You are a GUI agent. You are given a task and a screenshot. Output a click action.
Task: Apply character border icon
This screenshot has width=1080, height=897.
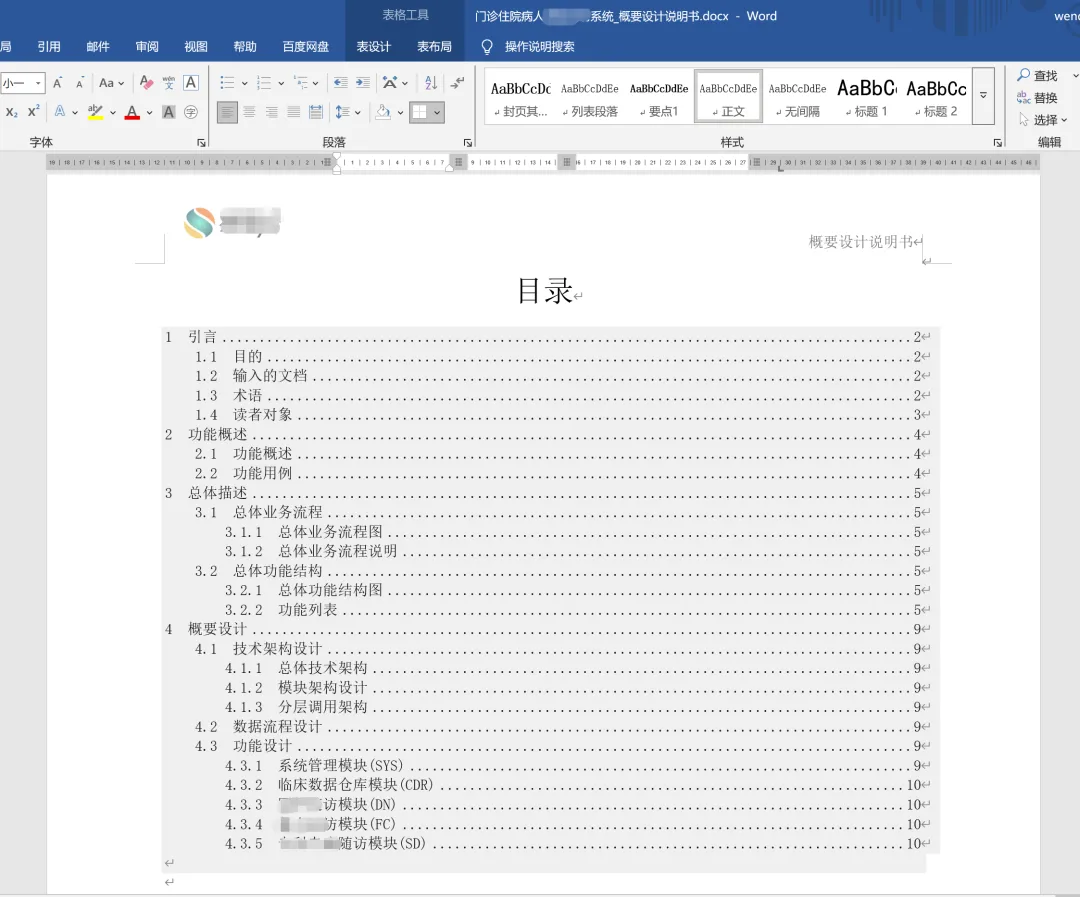click(x=191, y=83)
